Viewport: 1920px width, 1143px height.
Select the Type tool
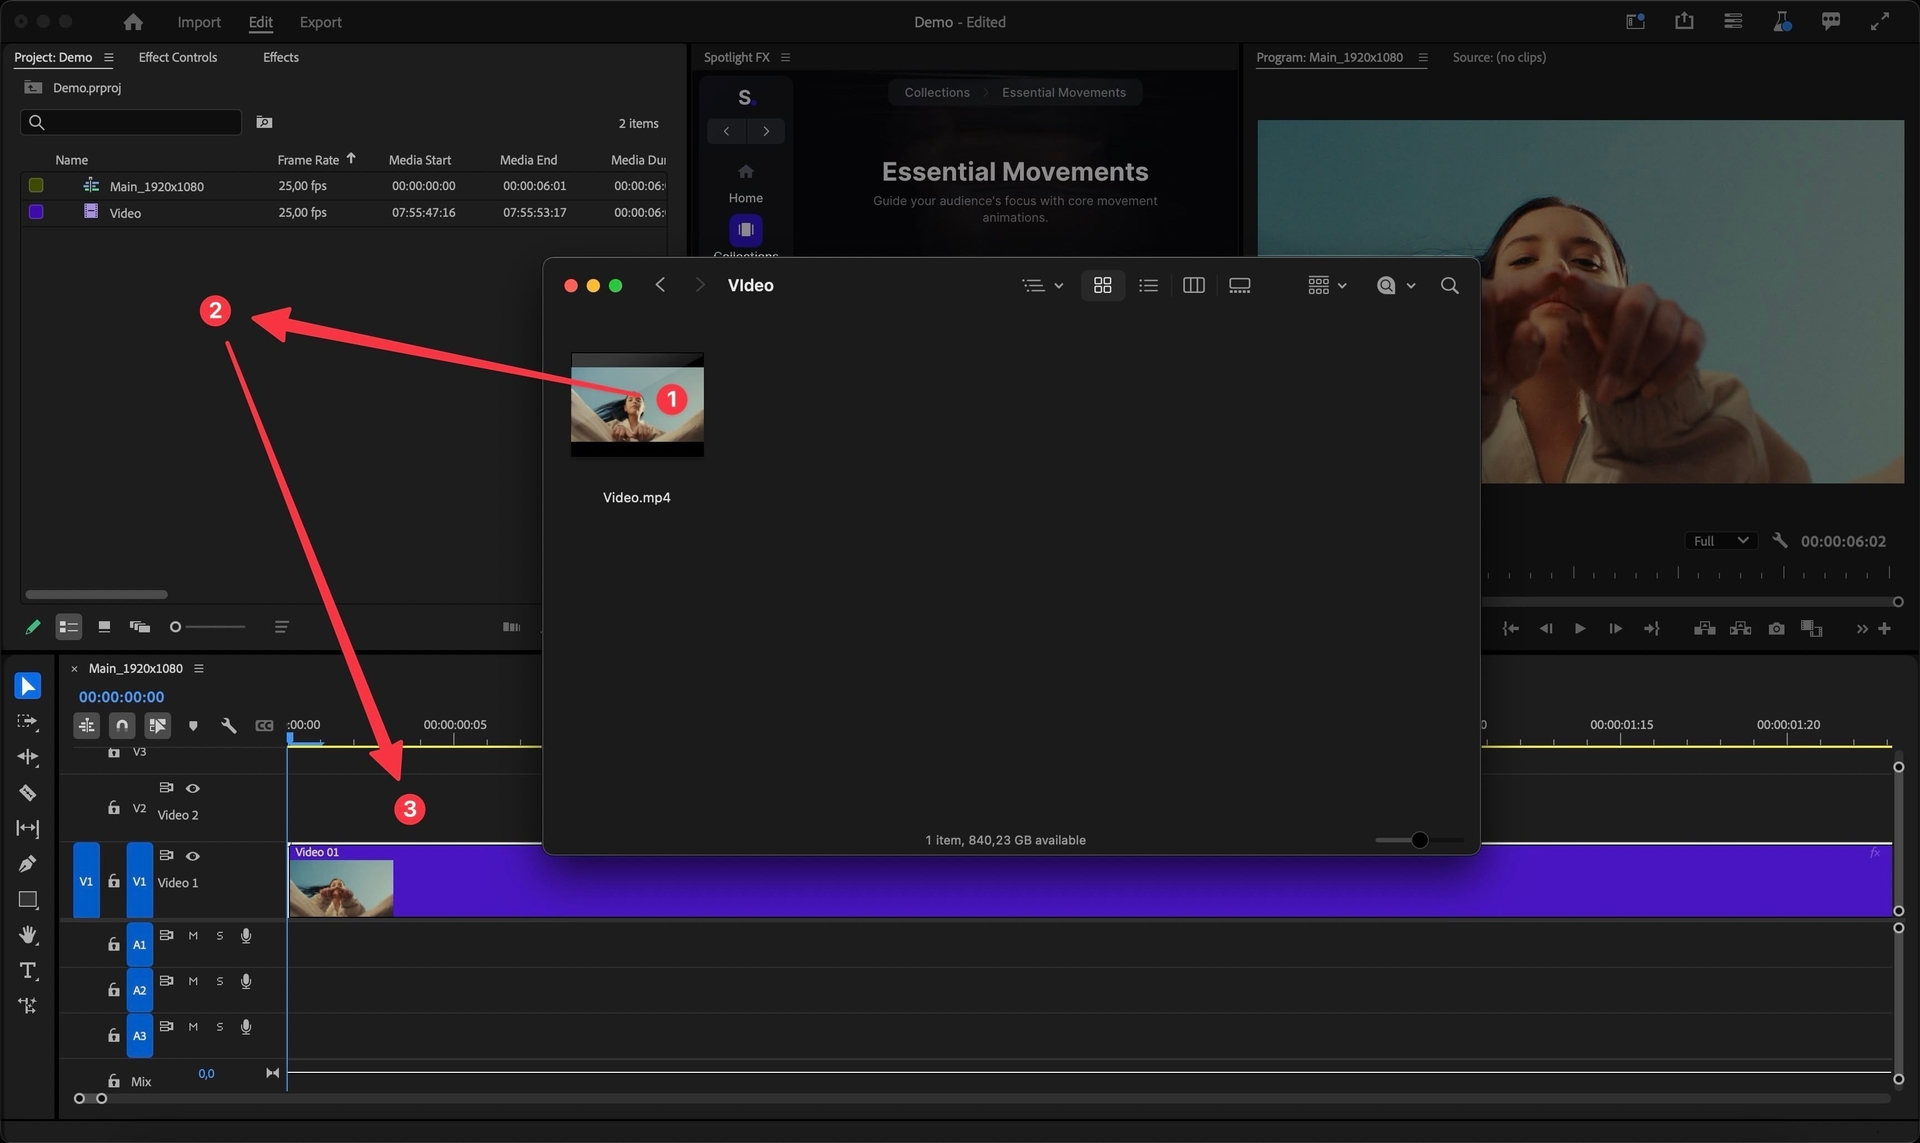tap(28, 971)
